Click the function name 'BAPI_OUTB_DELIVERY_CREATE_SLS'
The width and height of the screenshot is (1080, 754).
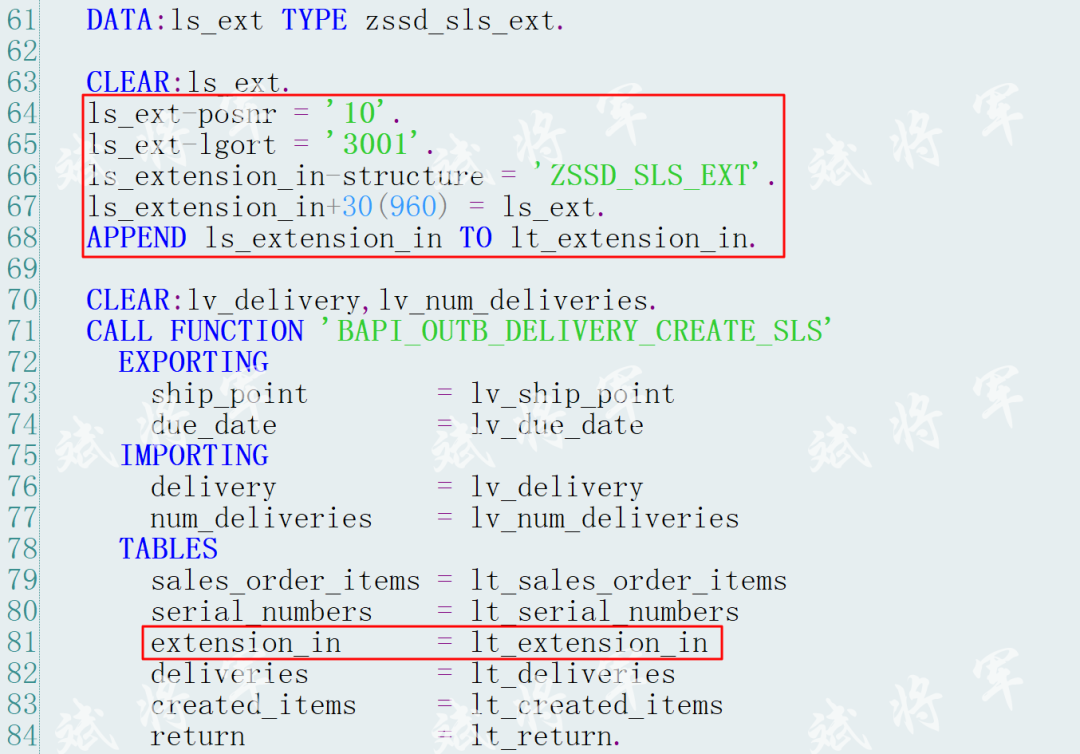click(x=577, y=331)
